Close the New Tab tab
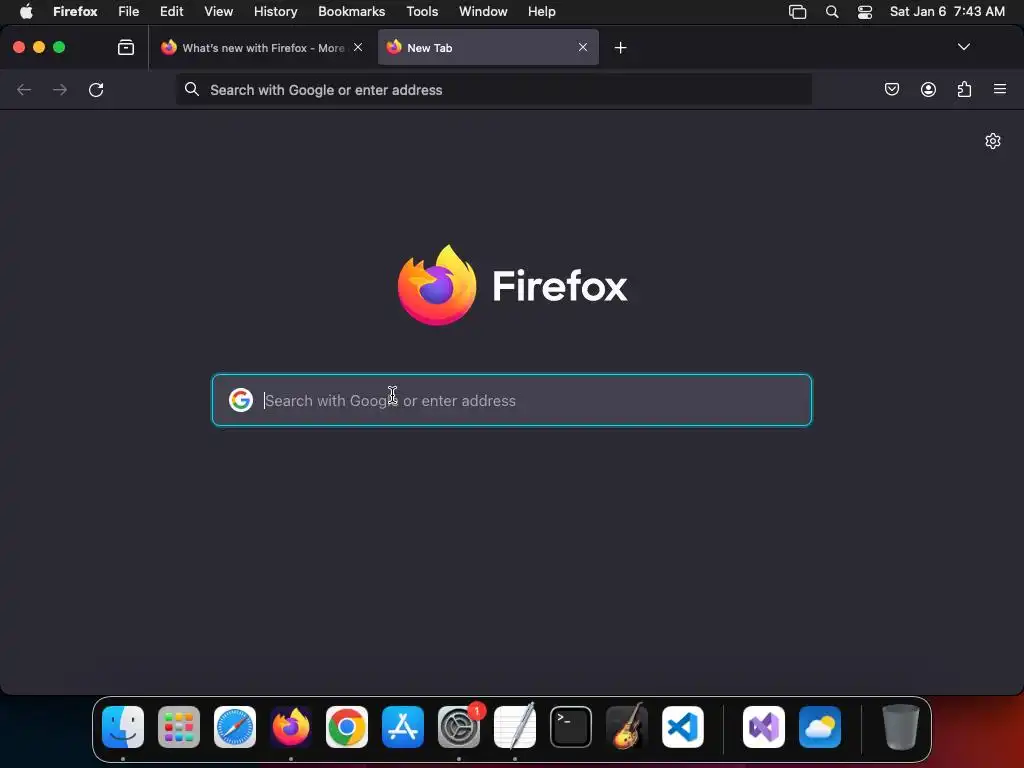The image size is (1024, 768). (x=583, y=47)
